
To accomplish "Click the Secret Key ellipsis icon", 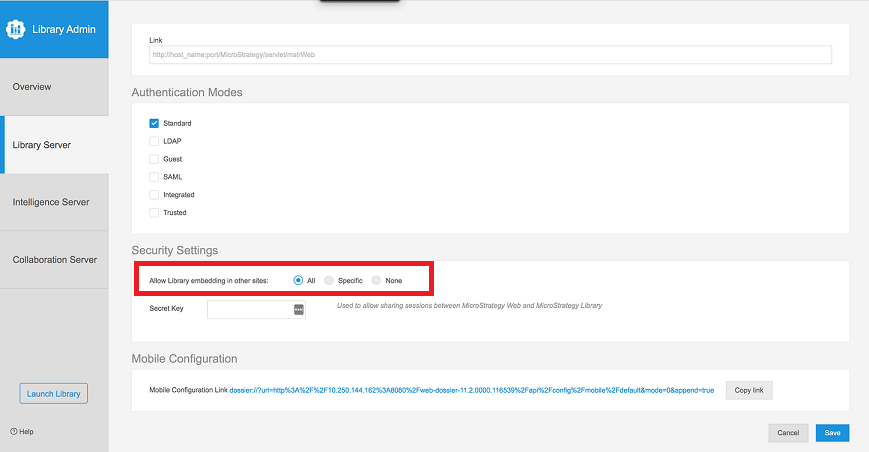I will pyautogui.click(x=299, y=309).
